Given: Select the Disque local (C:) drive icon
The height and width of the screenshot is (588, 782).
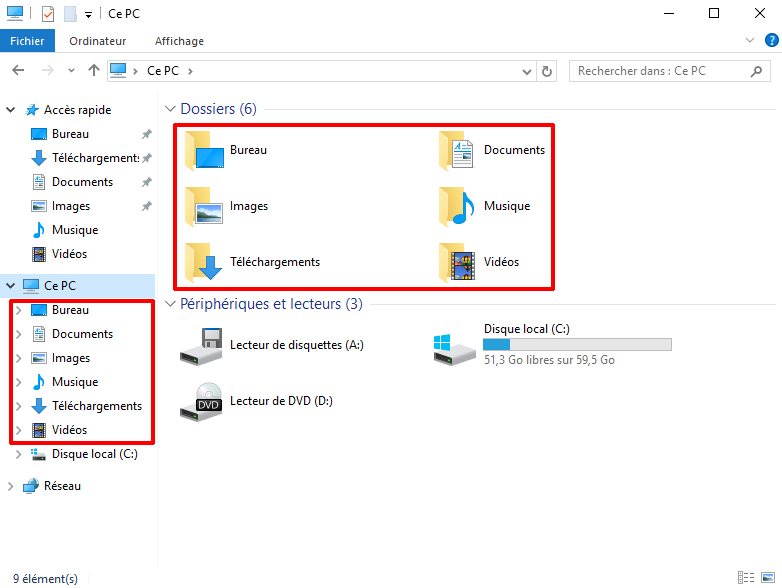Looking at the screenshot, I should tap(454, 349).
